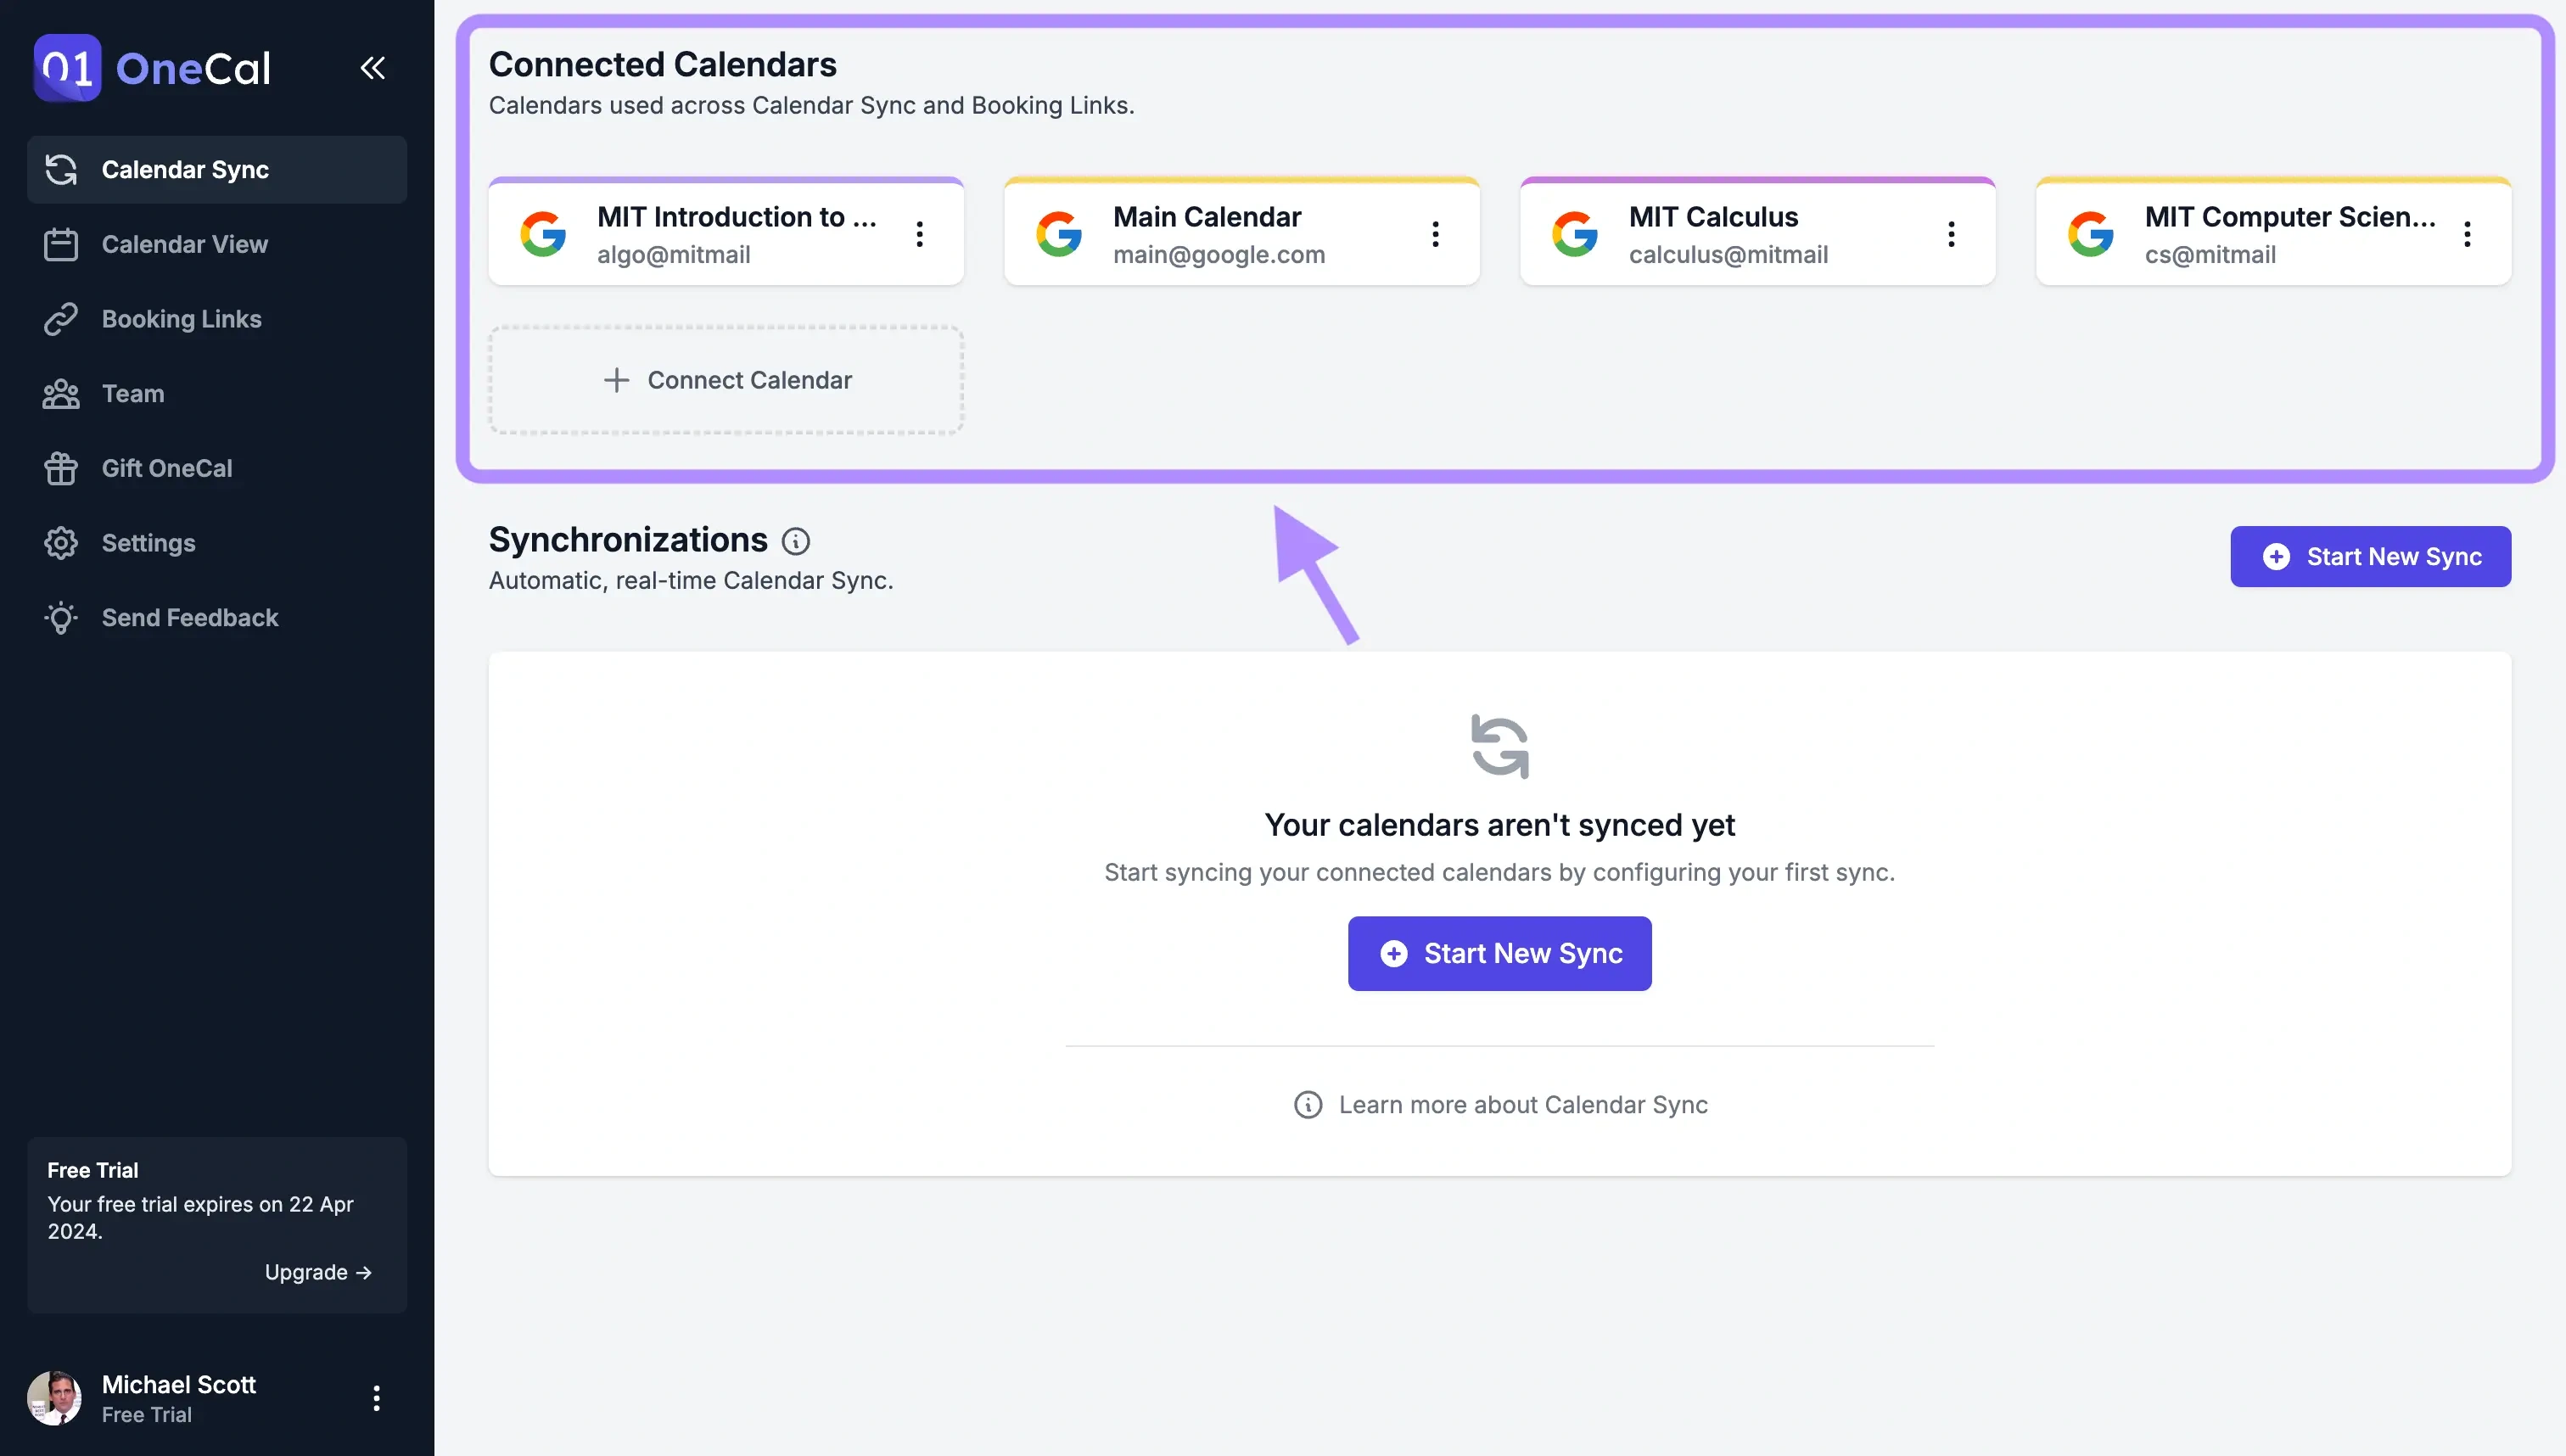The height and width of the screenshot is (1456, 2566).
Task: Navigate to the Team page
Action: click(132, 394)
